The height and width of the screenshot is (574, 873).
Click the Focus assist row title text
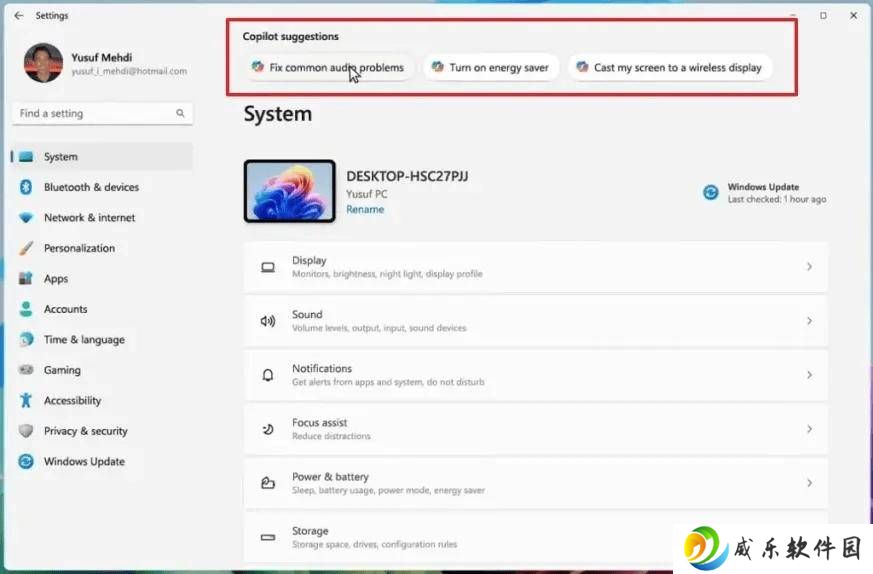coord(319,423)
